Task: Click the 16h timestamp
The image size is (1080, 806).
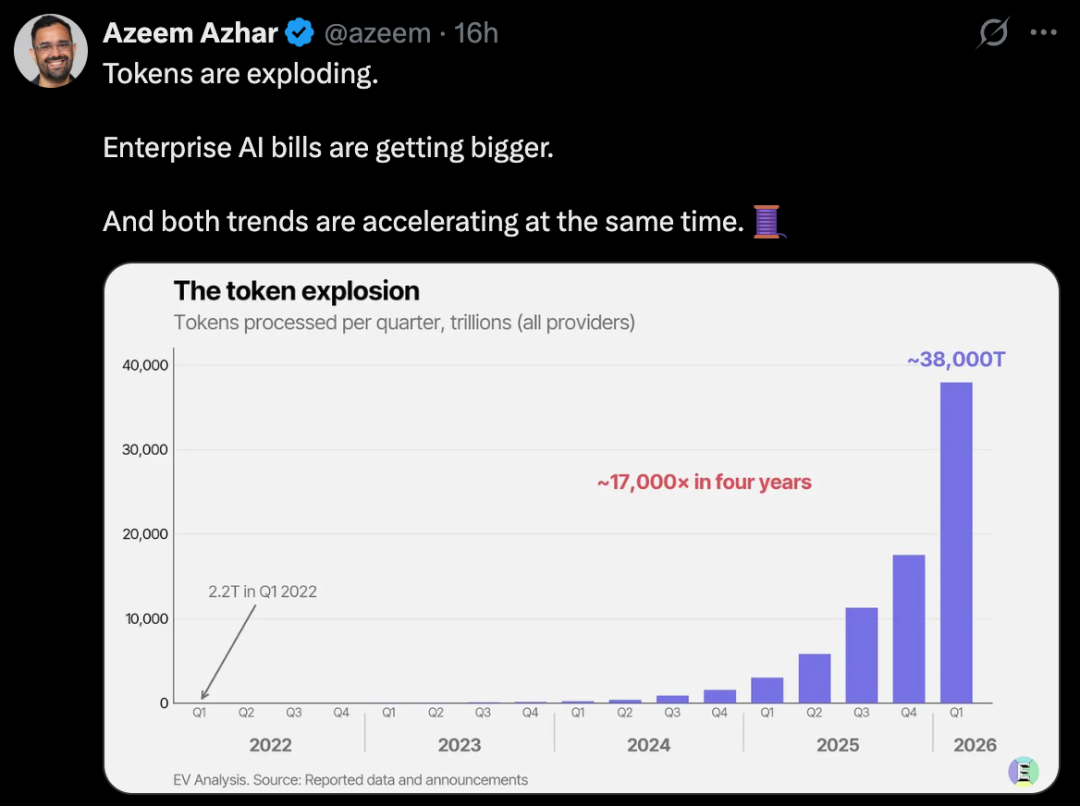Action: (476, 33)
